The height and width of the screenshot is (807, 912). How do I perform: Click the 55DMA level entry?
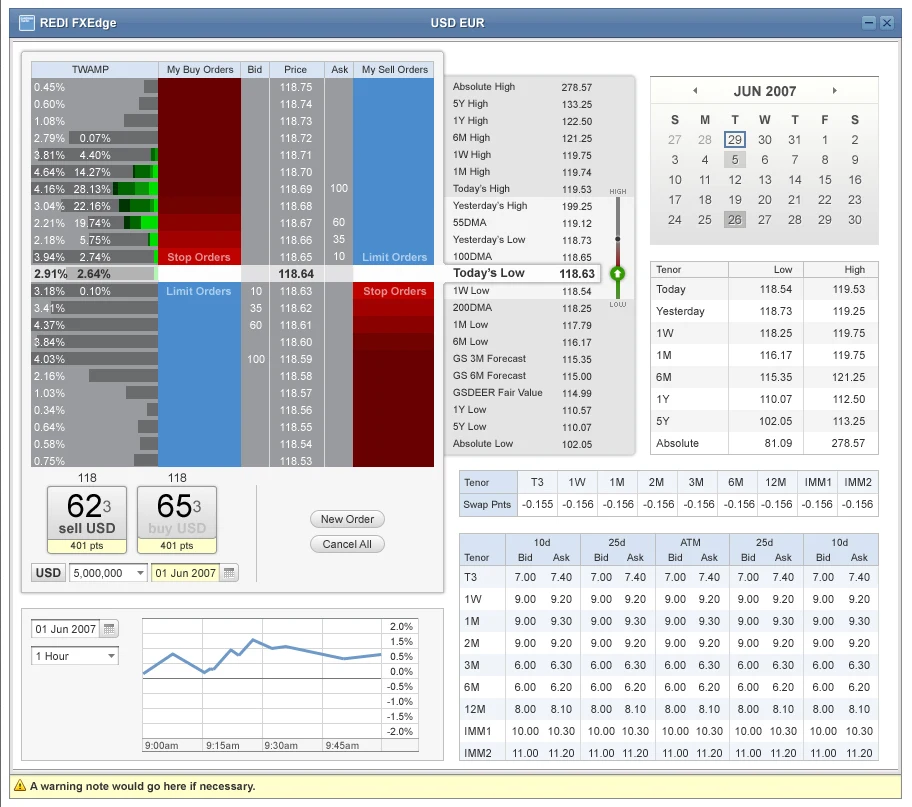[522, 223]
